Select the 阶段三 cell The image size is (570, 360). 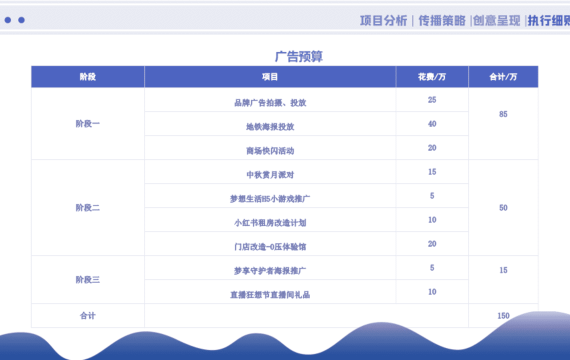[x=88, y=280]
